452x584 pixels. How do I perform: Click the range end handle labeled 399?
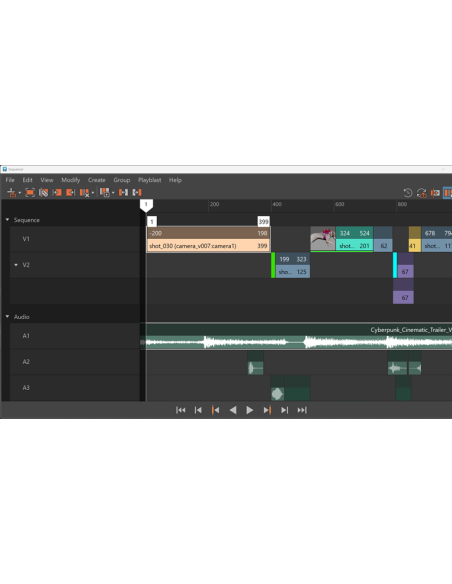point(264,222)
